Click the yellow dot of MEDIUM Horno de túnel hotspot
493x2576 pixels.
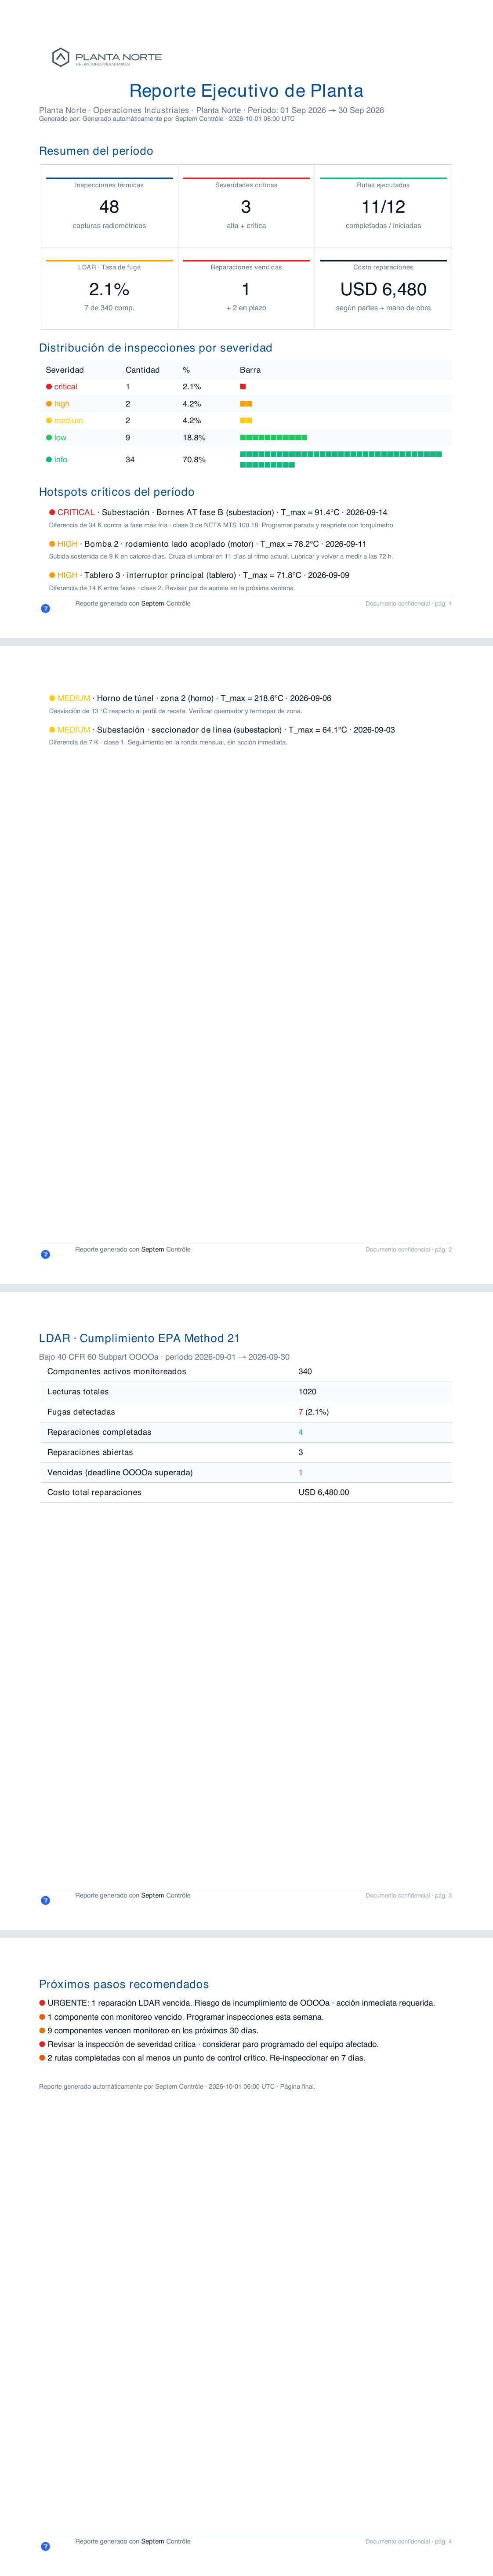click(x=52, y=698)
